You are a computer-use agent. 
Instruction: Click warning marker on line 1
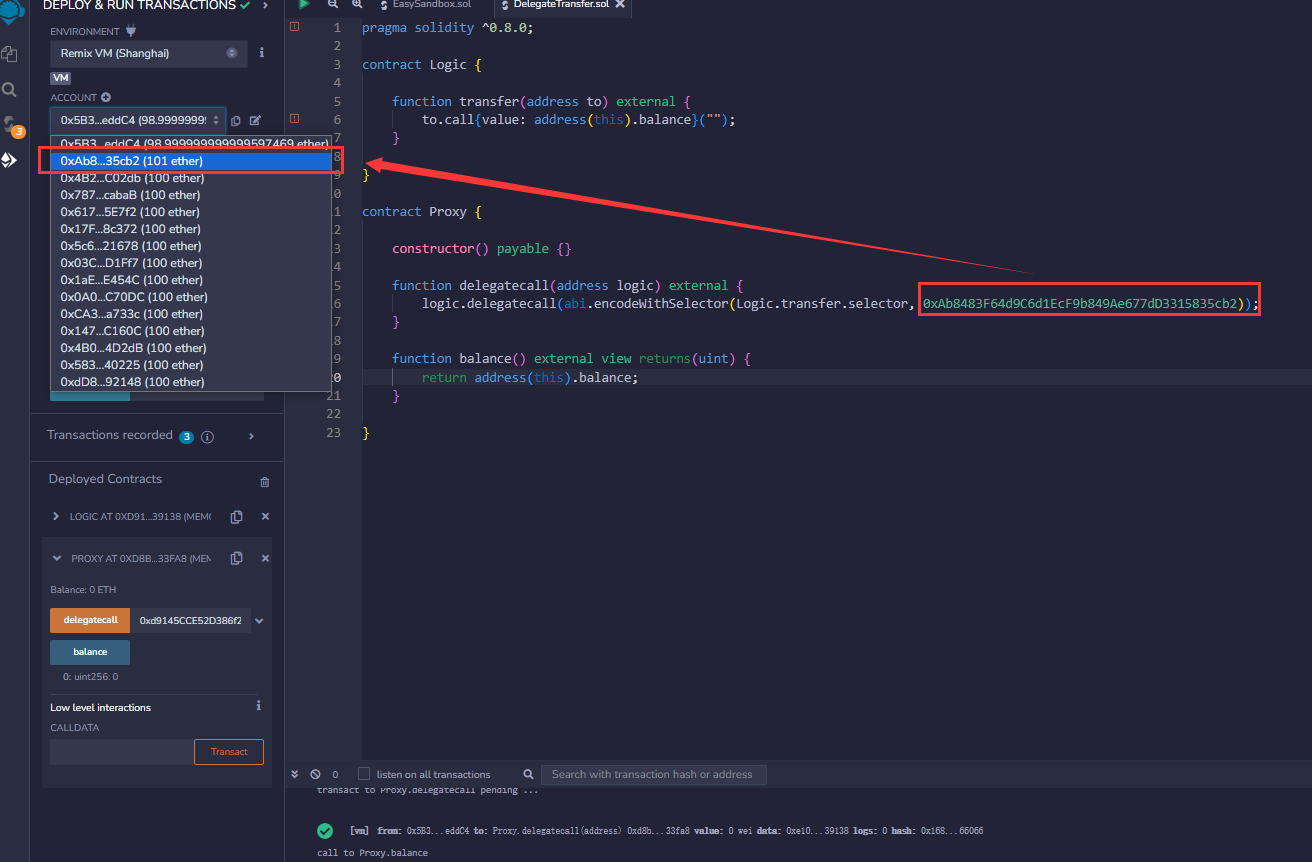click(x=294, y=27)
